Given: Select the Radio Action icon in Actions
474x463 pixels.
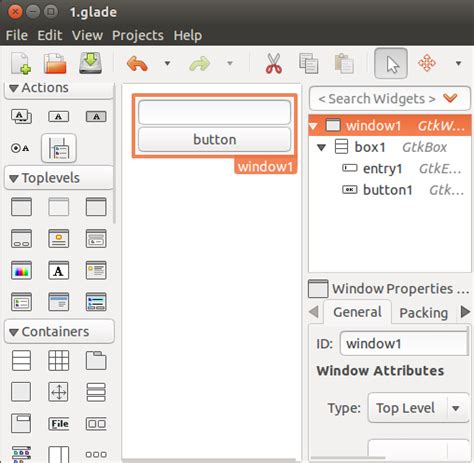Looking at the screenshot, I should pyautogui.click(x=21, y=148).
